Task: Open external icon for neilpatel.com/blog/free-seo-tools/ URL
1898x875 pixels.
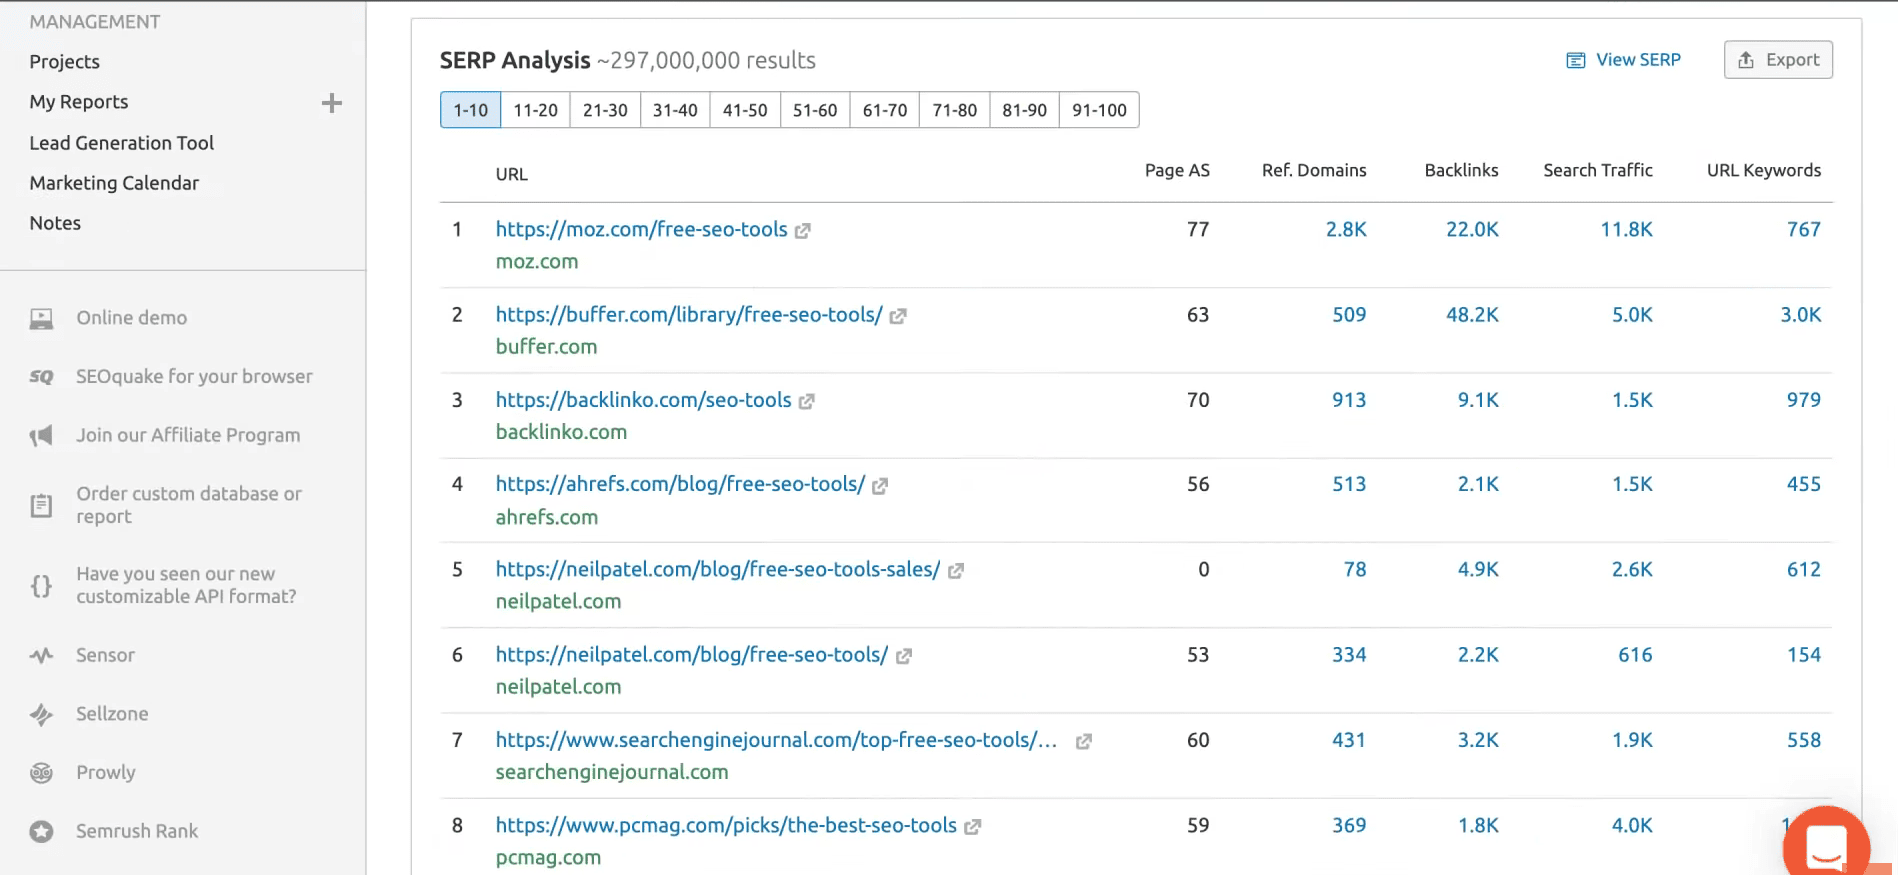Action: pos(903,656)
